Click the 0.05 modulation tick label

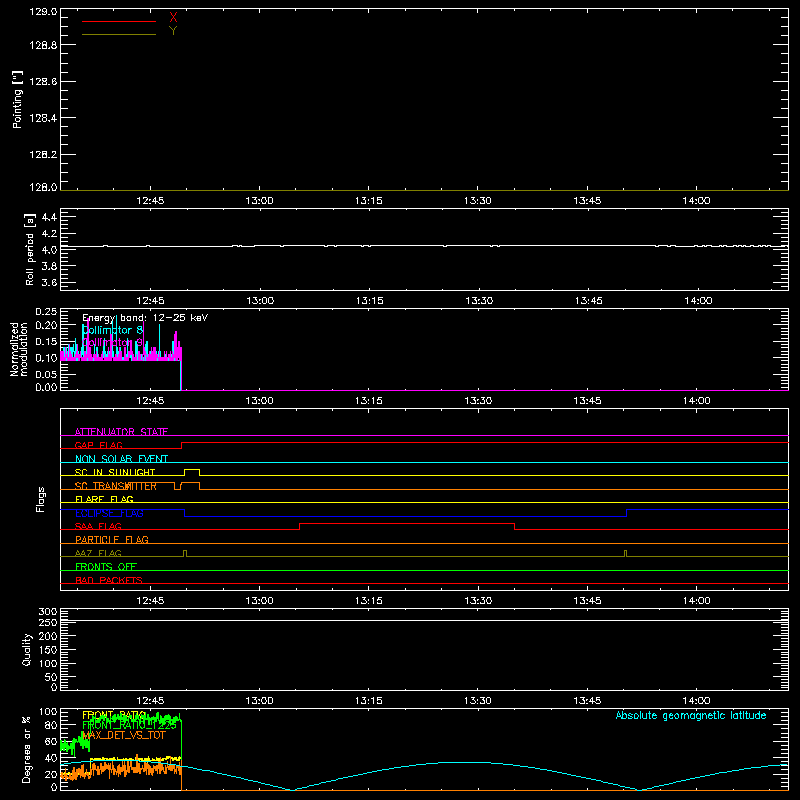(x=46, y=374)
